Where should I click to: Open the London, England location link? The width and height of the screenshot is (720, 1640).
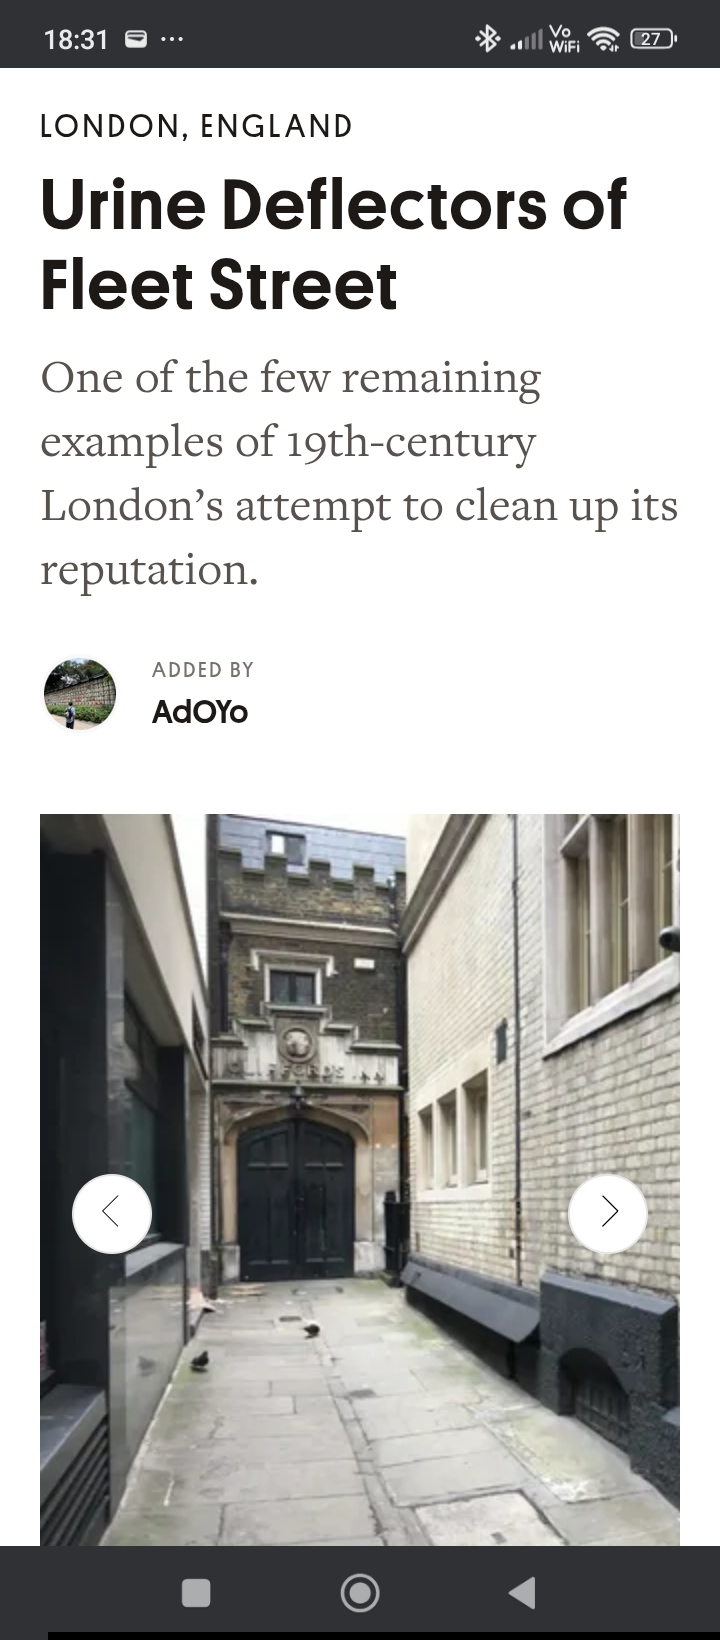tap(196, 126)
